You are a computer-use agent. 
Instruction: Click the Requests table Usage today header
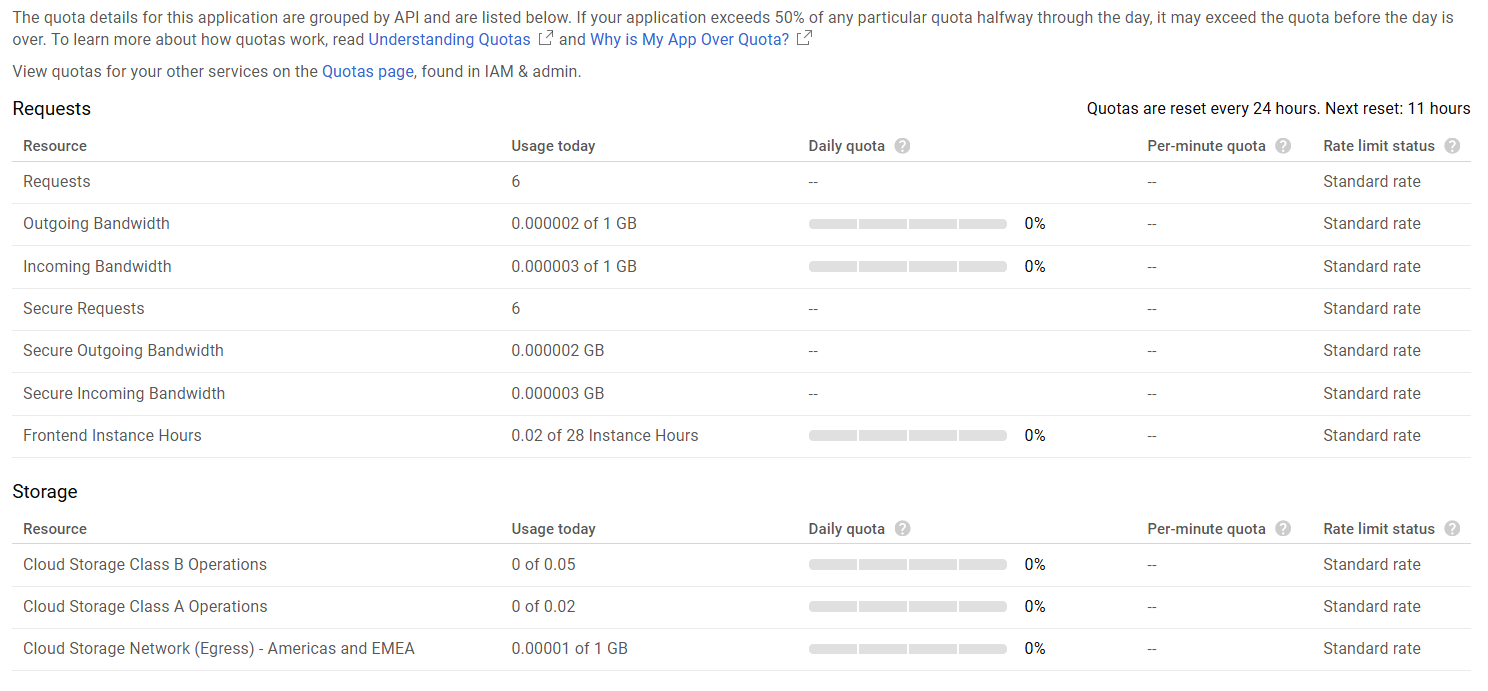553,146
